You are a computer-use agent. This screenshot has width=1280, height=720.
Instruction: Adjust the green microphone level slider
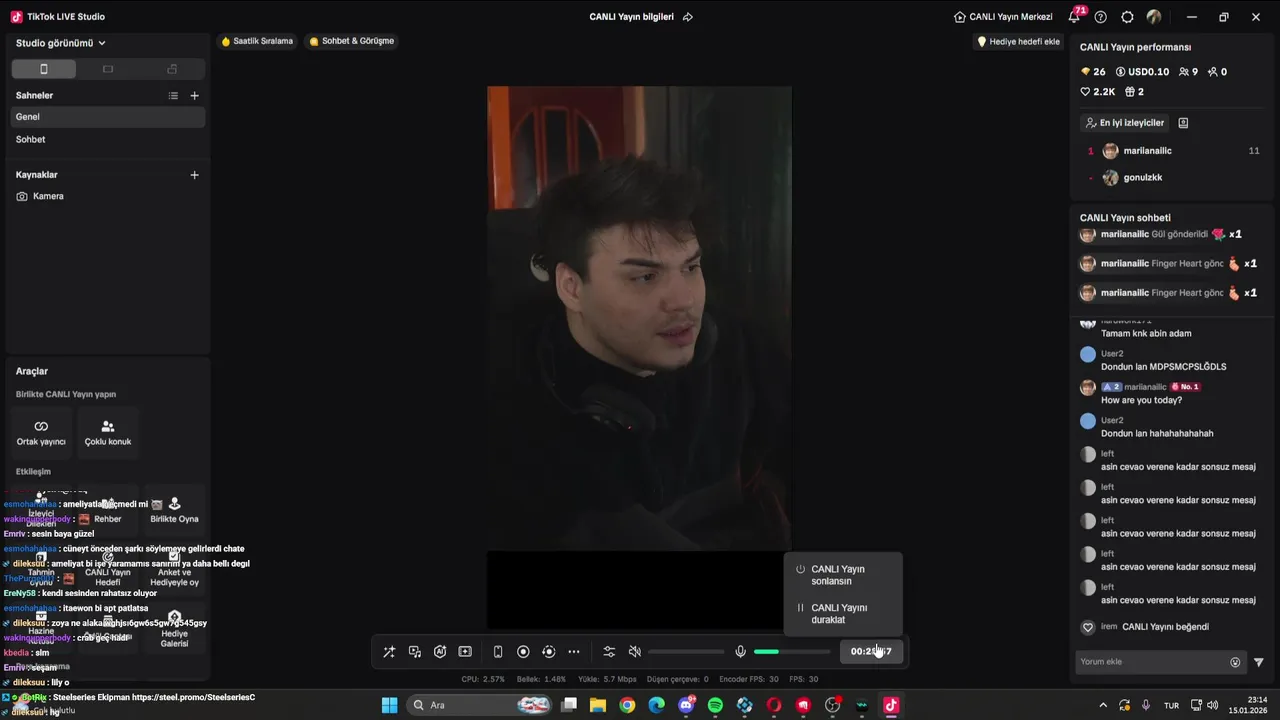coord(792,652)
